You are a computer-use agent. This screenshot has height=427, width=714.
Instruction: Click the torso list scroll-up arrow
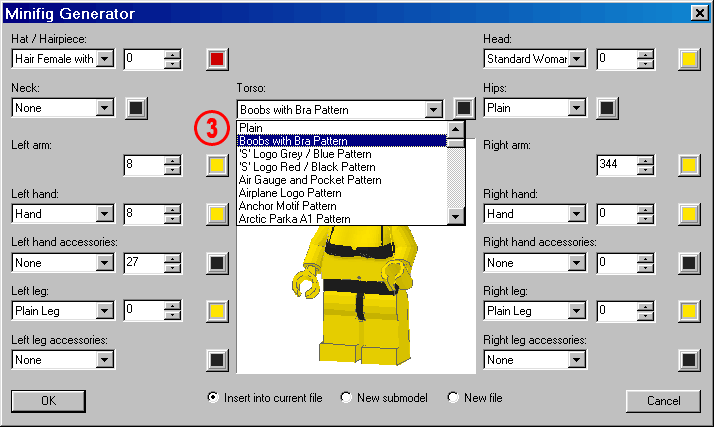(x=456, y=130)
